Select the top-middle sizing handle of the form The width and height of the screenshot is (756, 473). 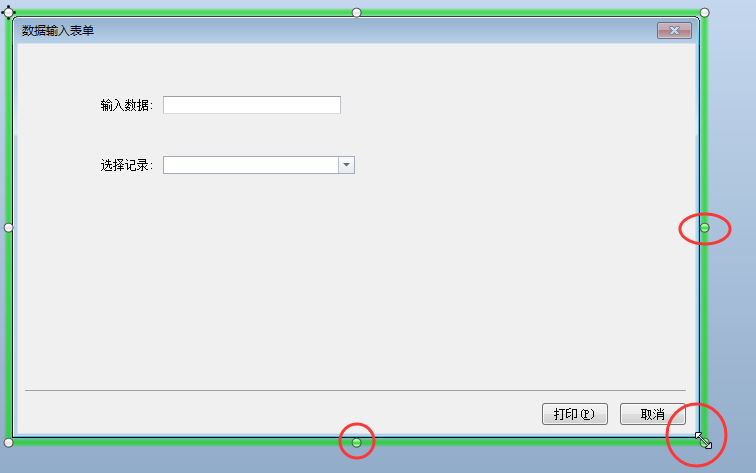pos(356,13)
